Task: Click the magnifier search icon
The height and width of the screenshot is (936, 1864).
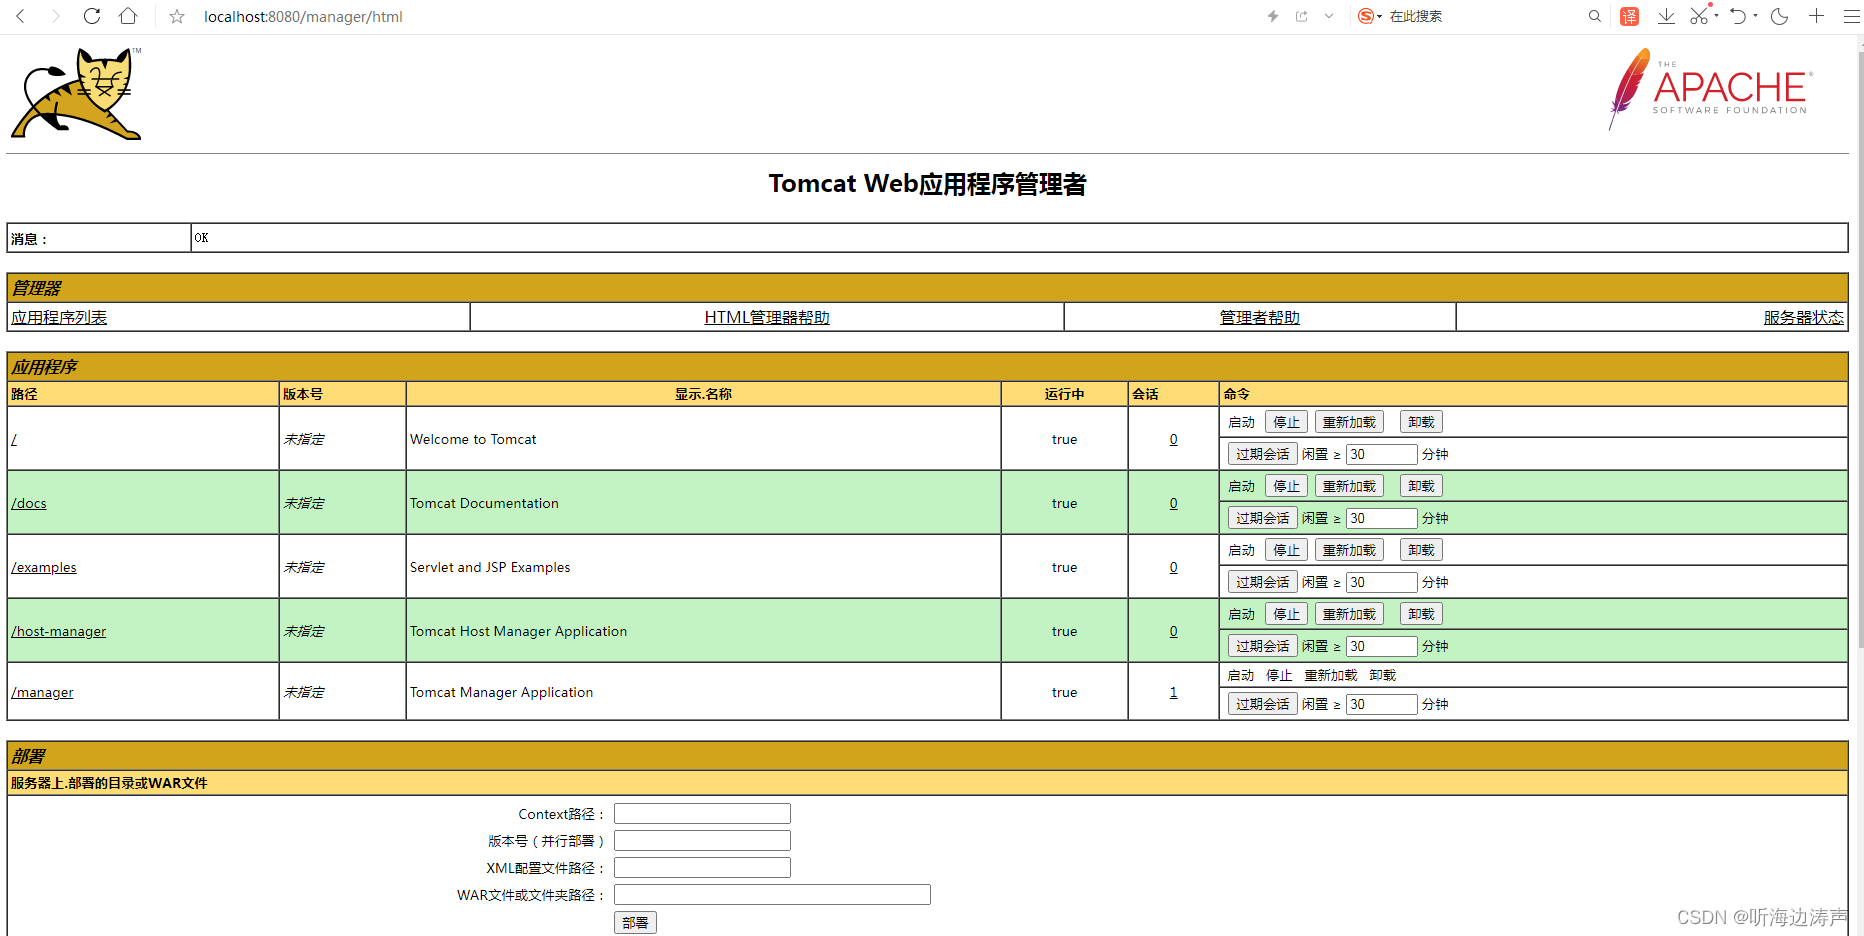Action: click(1595, 16)
